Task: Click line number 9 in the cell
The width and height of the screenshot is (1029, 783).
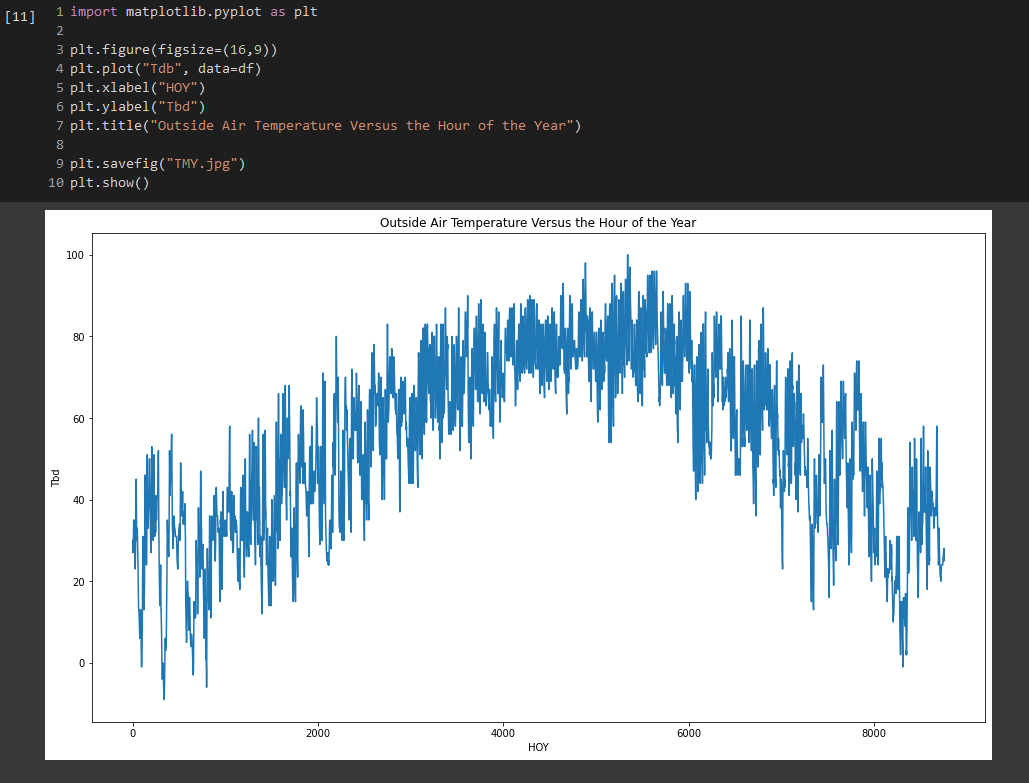Action: (59, 163)
